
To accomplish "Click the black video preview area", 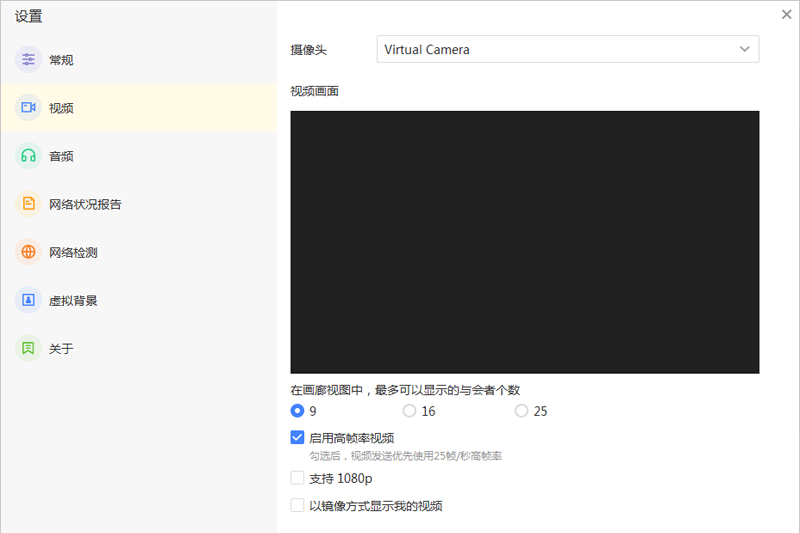I will click(524, 242).
